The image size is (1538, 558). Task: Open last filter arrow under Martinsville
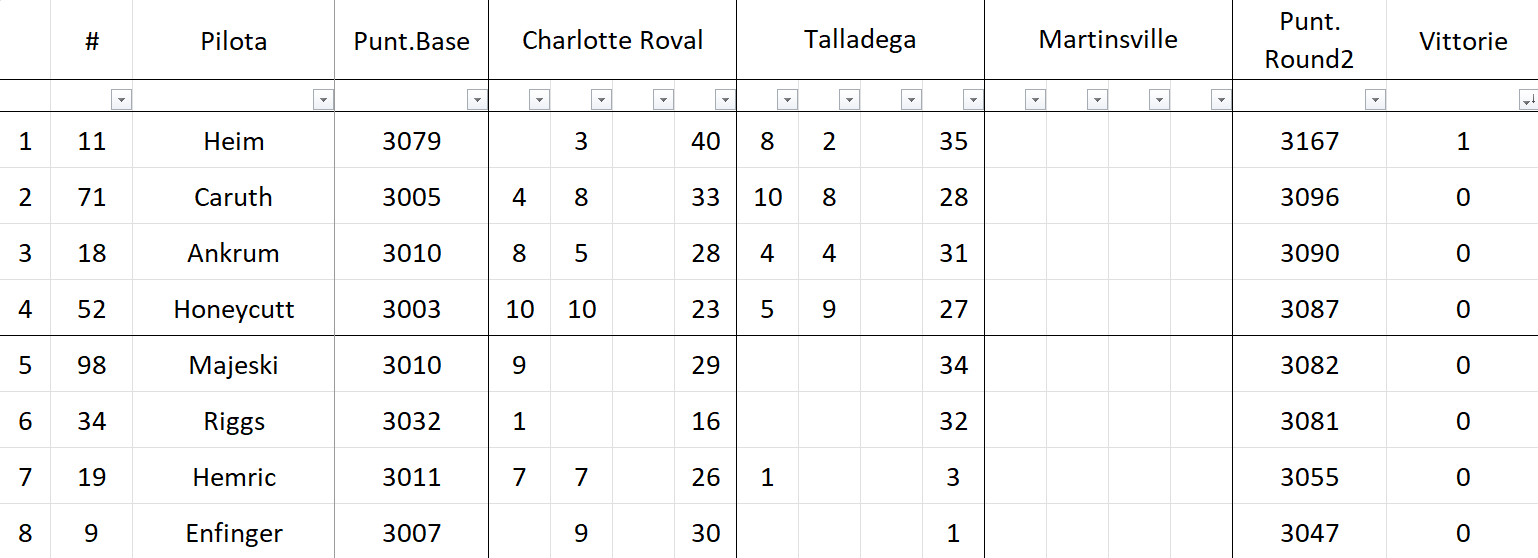point(1221,100)
